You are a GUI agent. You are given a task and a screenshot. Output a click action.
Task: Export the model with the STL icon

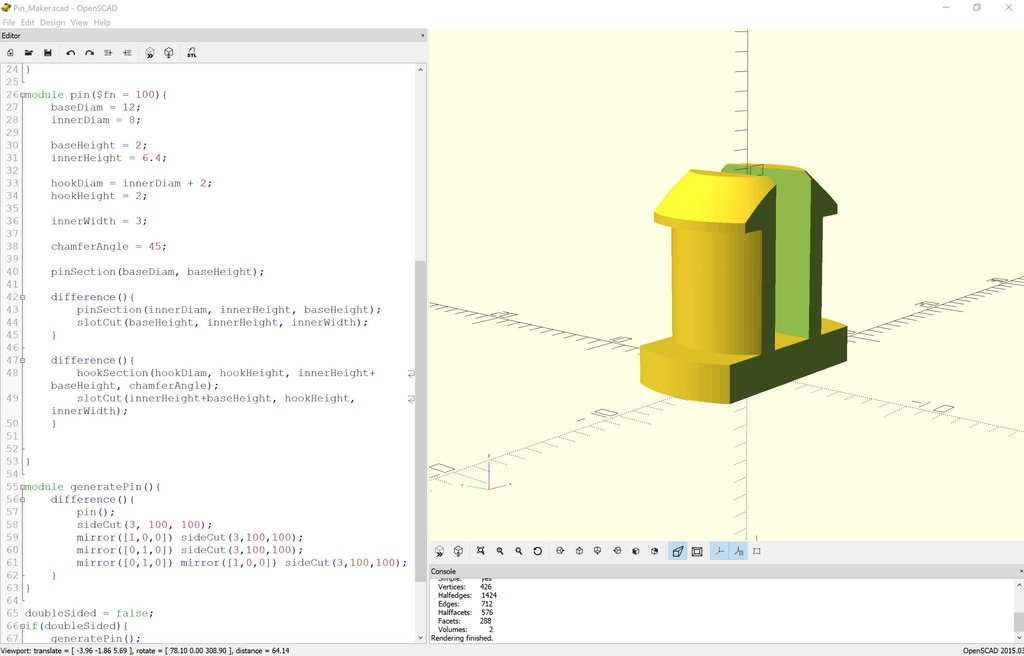point(191,52)
